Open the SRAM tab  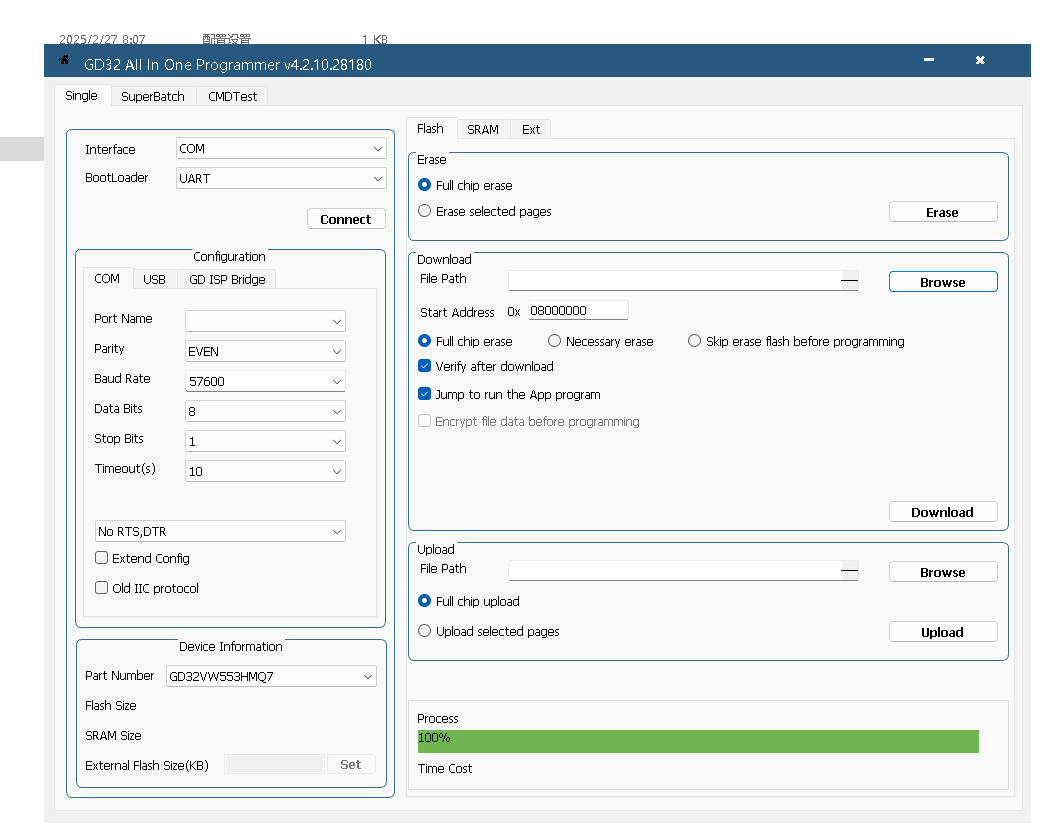click(x=483, y=130)
